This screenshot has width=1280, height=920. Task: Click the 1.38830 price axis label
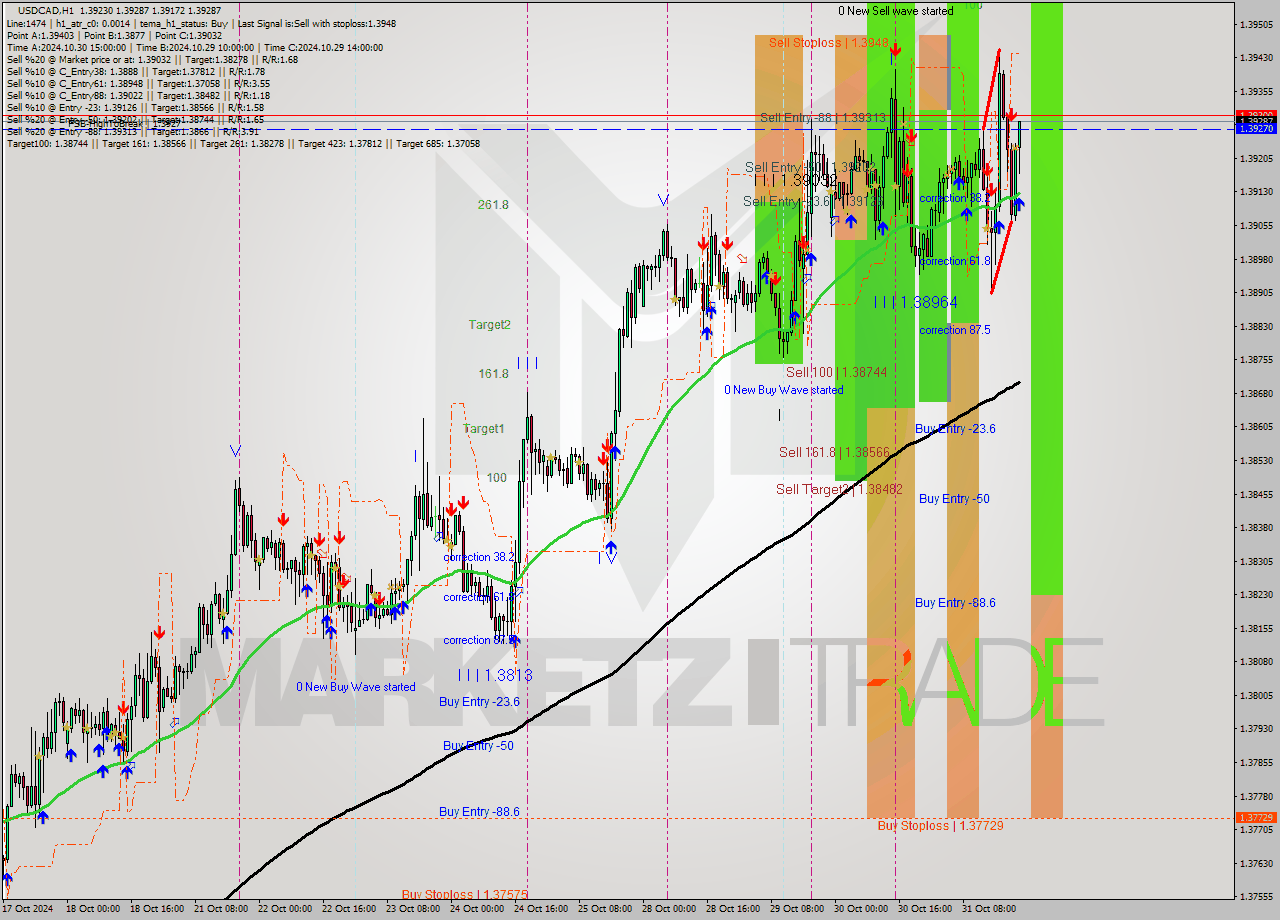1255,326
